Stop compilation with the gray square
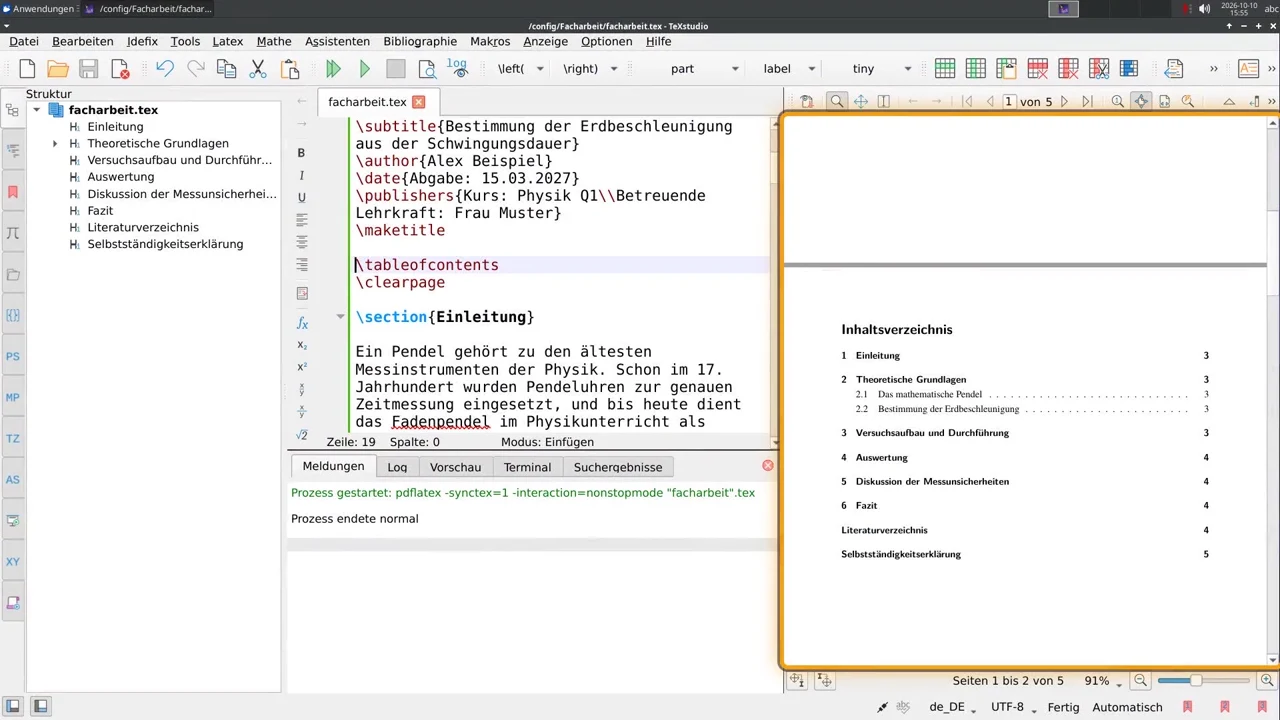This screenshot has height=720, width=1280. pos(396,69)
